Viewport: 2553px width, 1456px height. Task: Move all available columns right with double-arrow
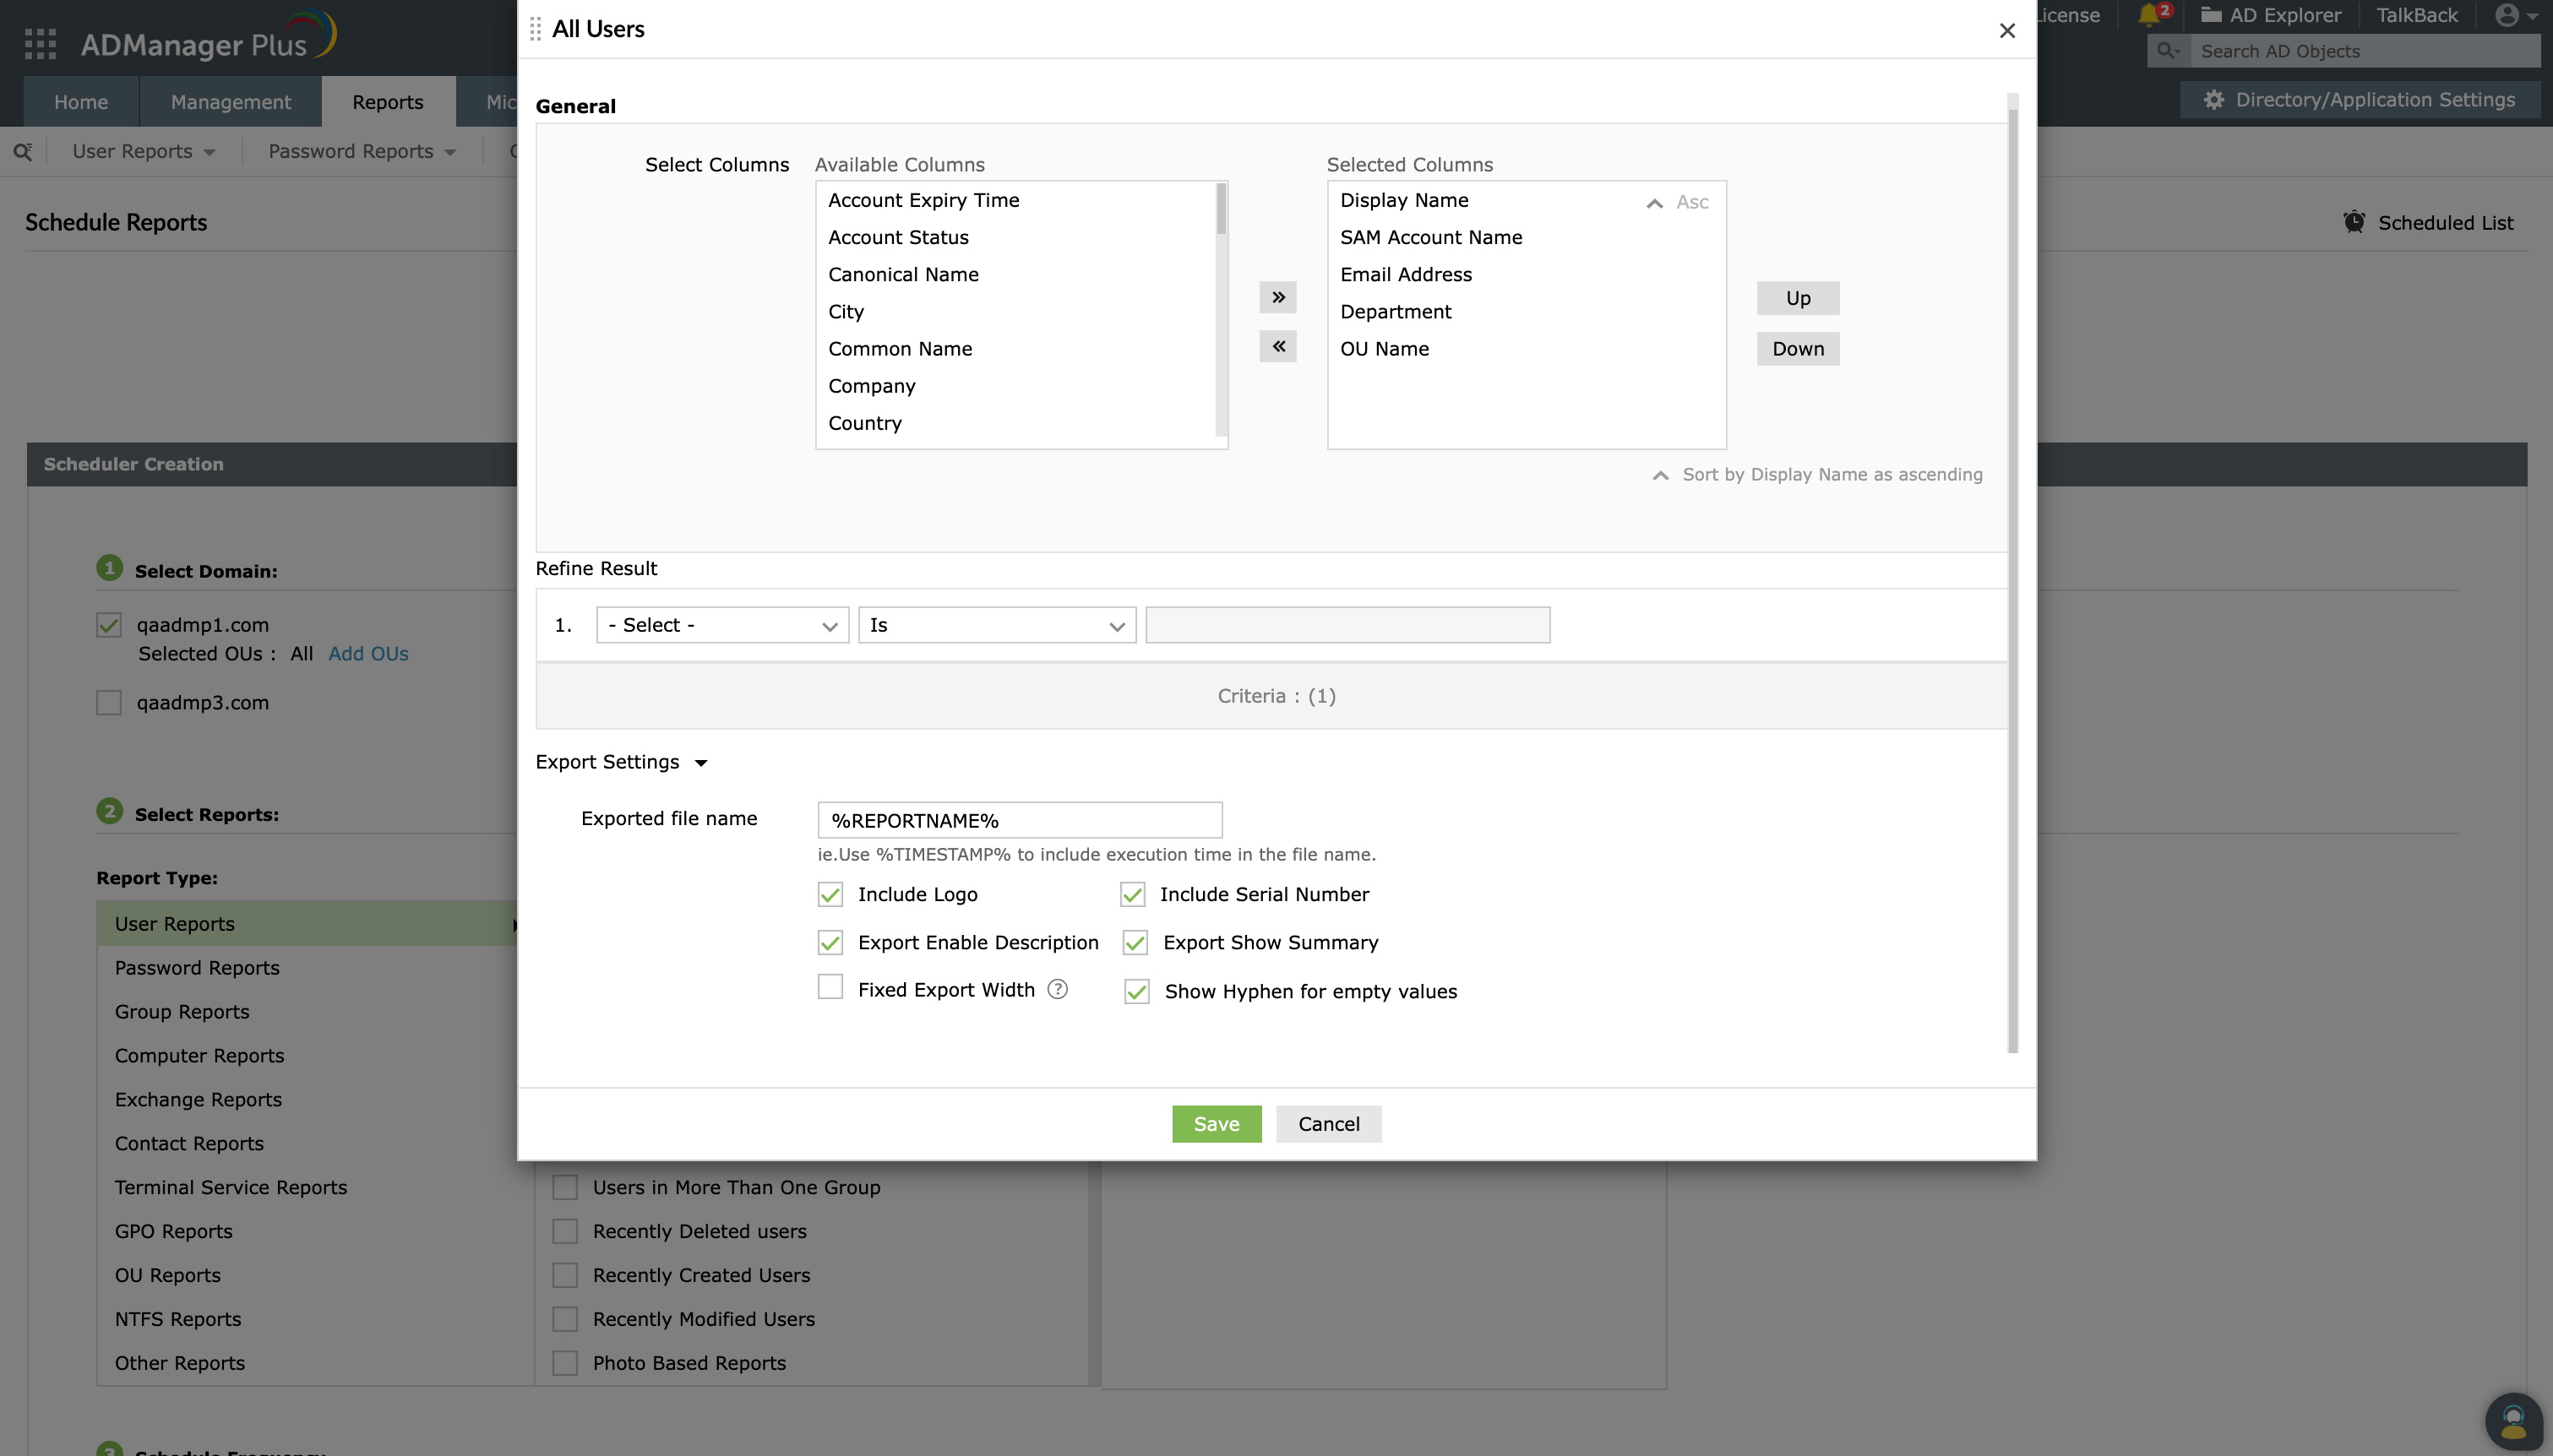pos(1278,297)
